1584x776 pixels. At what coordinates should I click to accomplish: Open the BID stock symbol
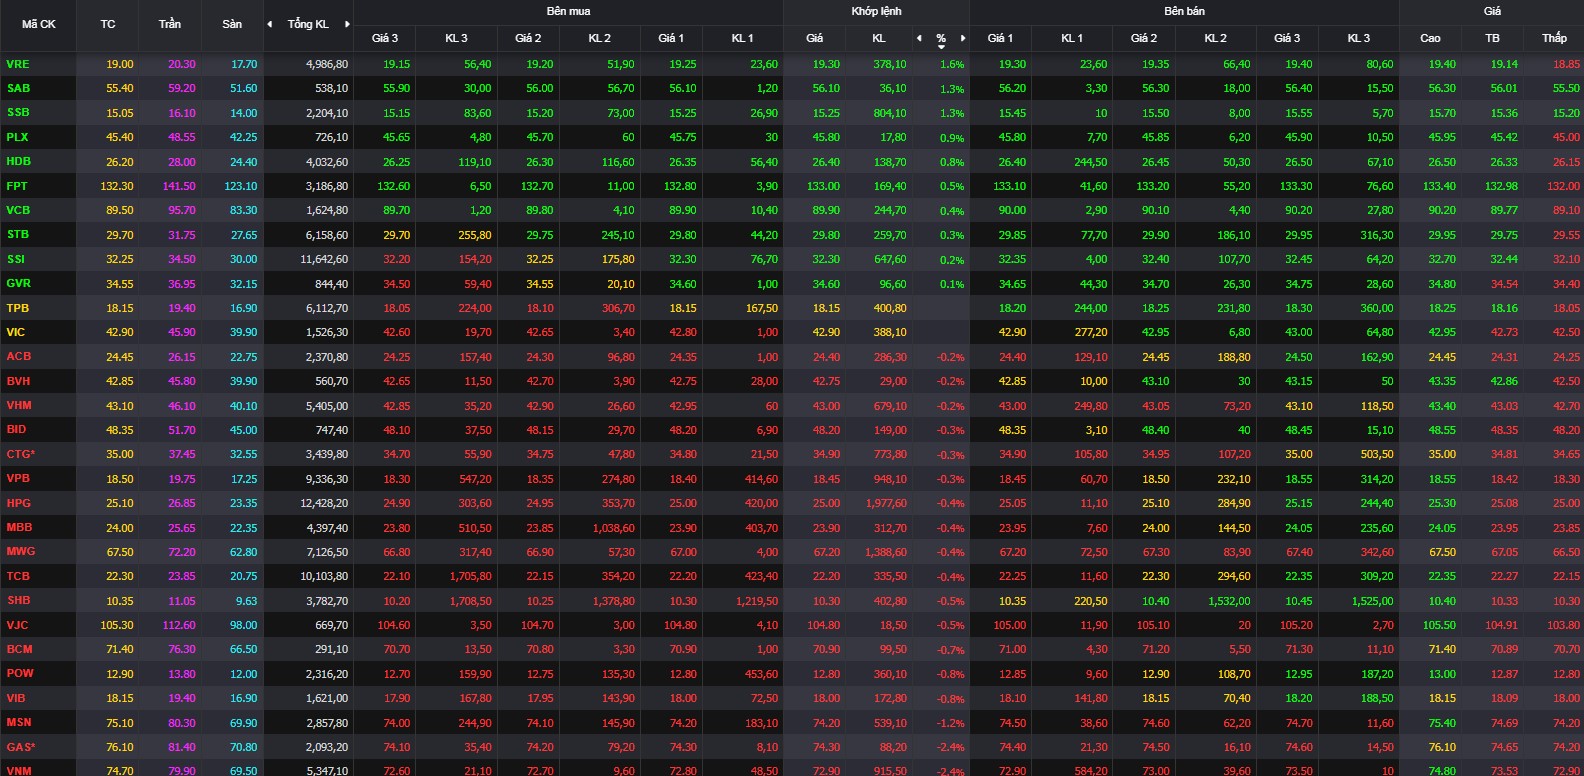(x=16, y=429)
